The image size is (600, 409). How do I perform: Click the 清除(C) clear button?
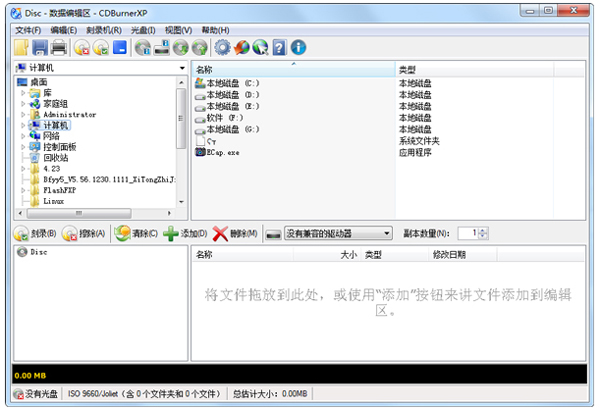[136, 234]
